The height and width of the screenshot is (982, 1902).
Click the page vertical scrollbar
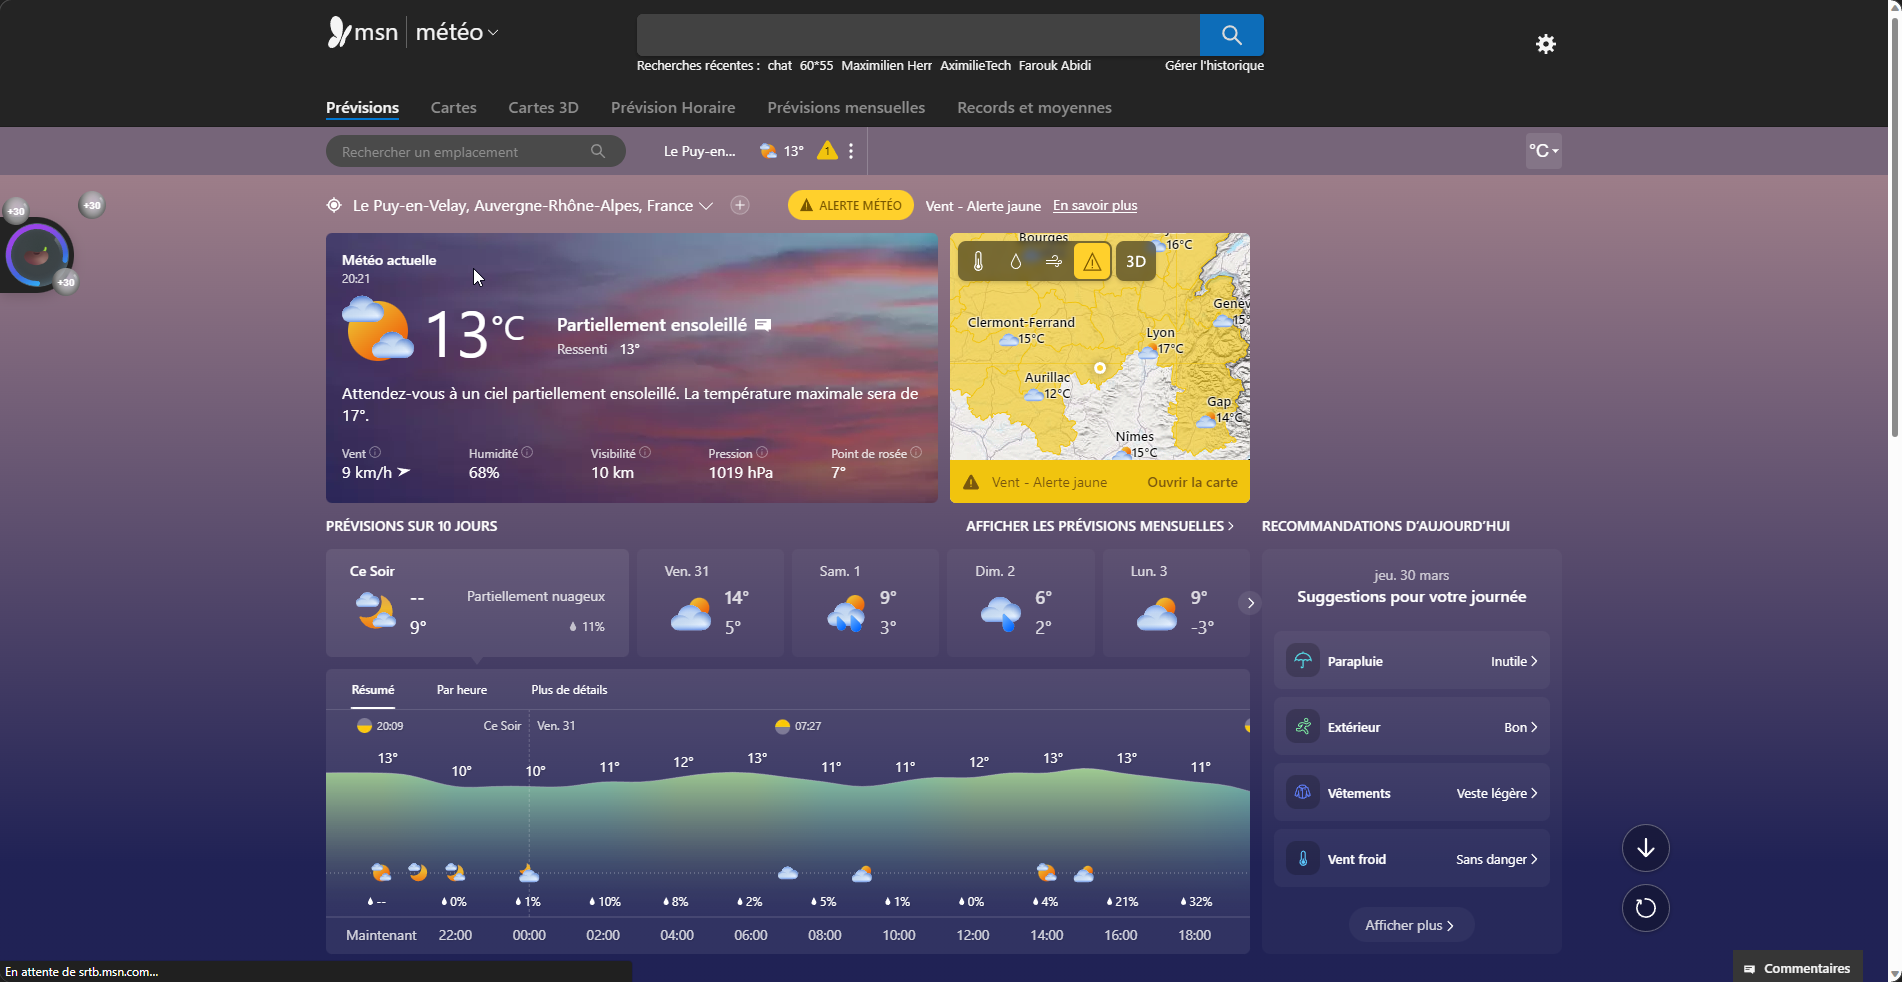click(x=1894, y=230)
